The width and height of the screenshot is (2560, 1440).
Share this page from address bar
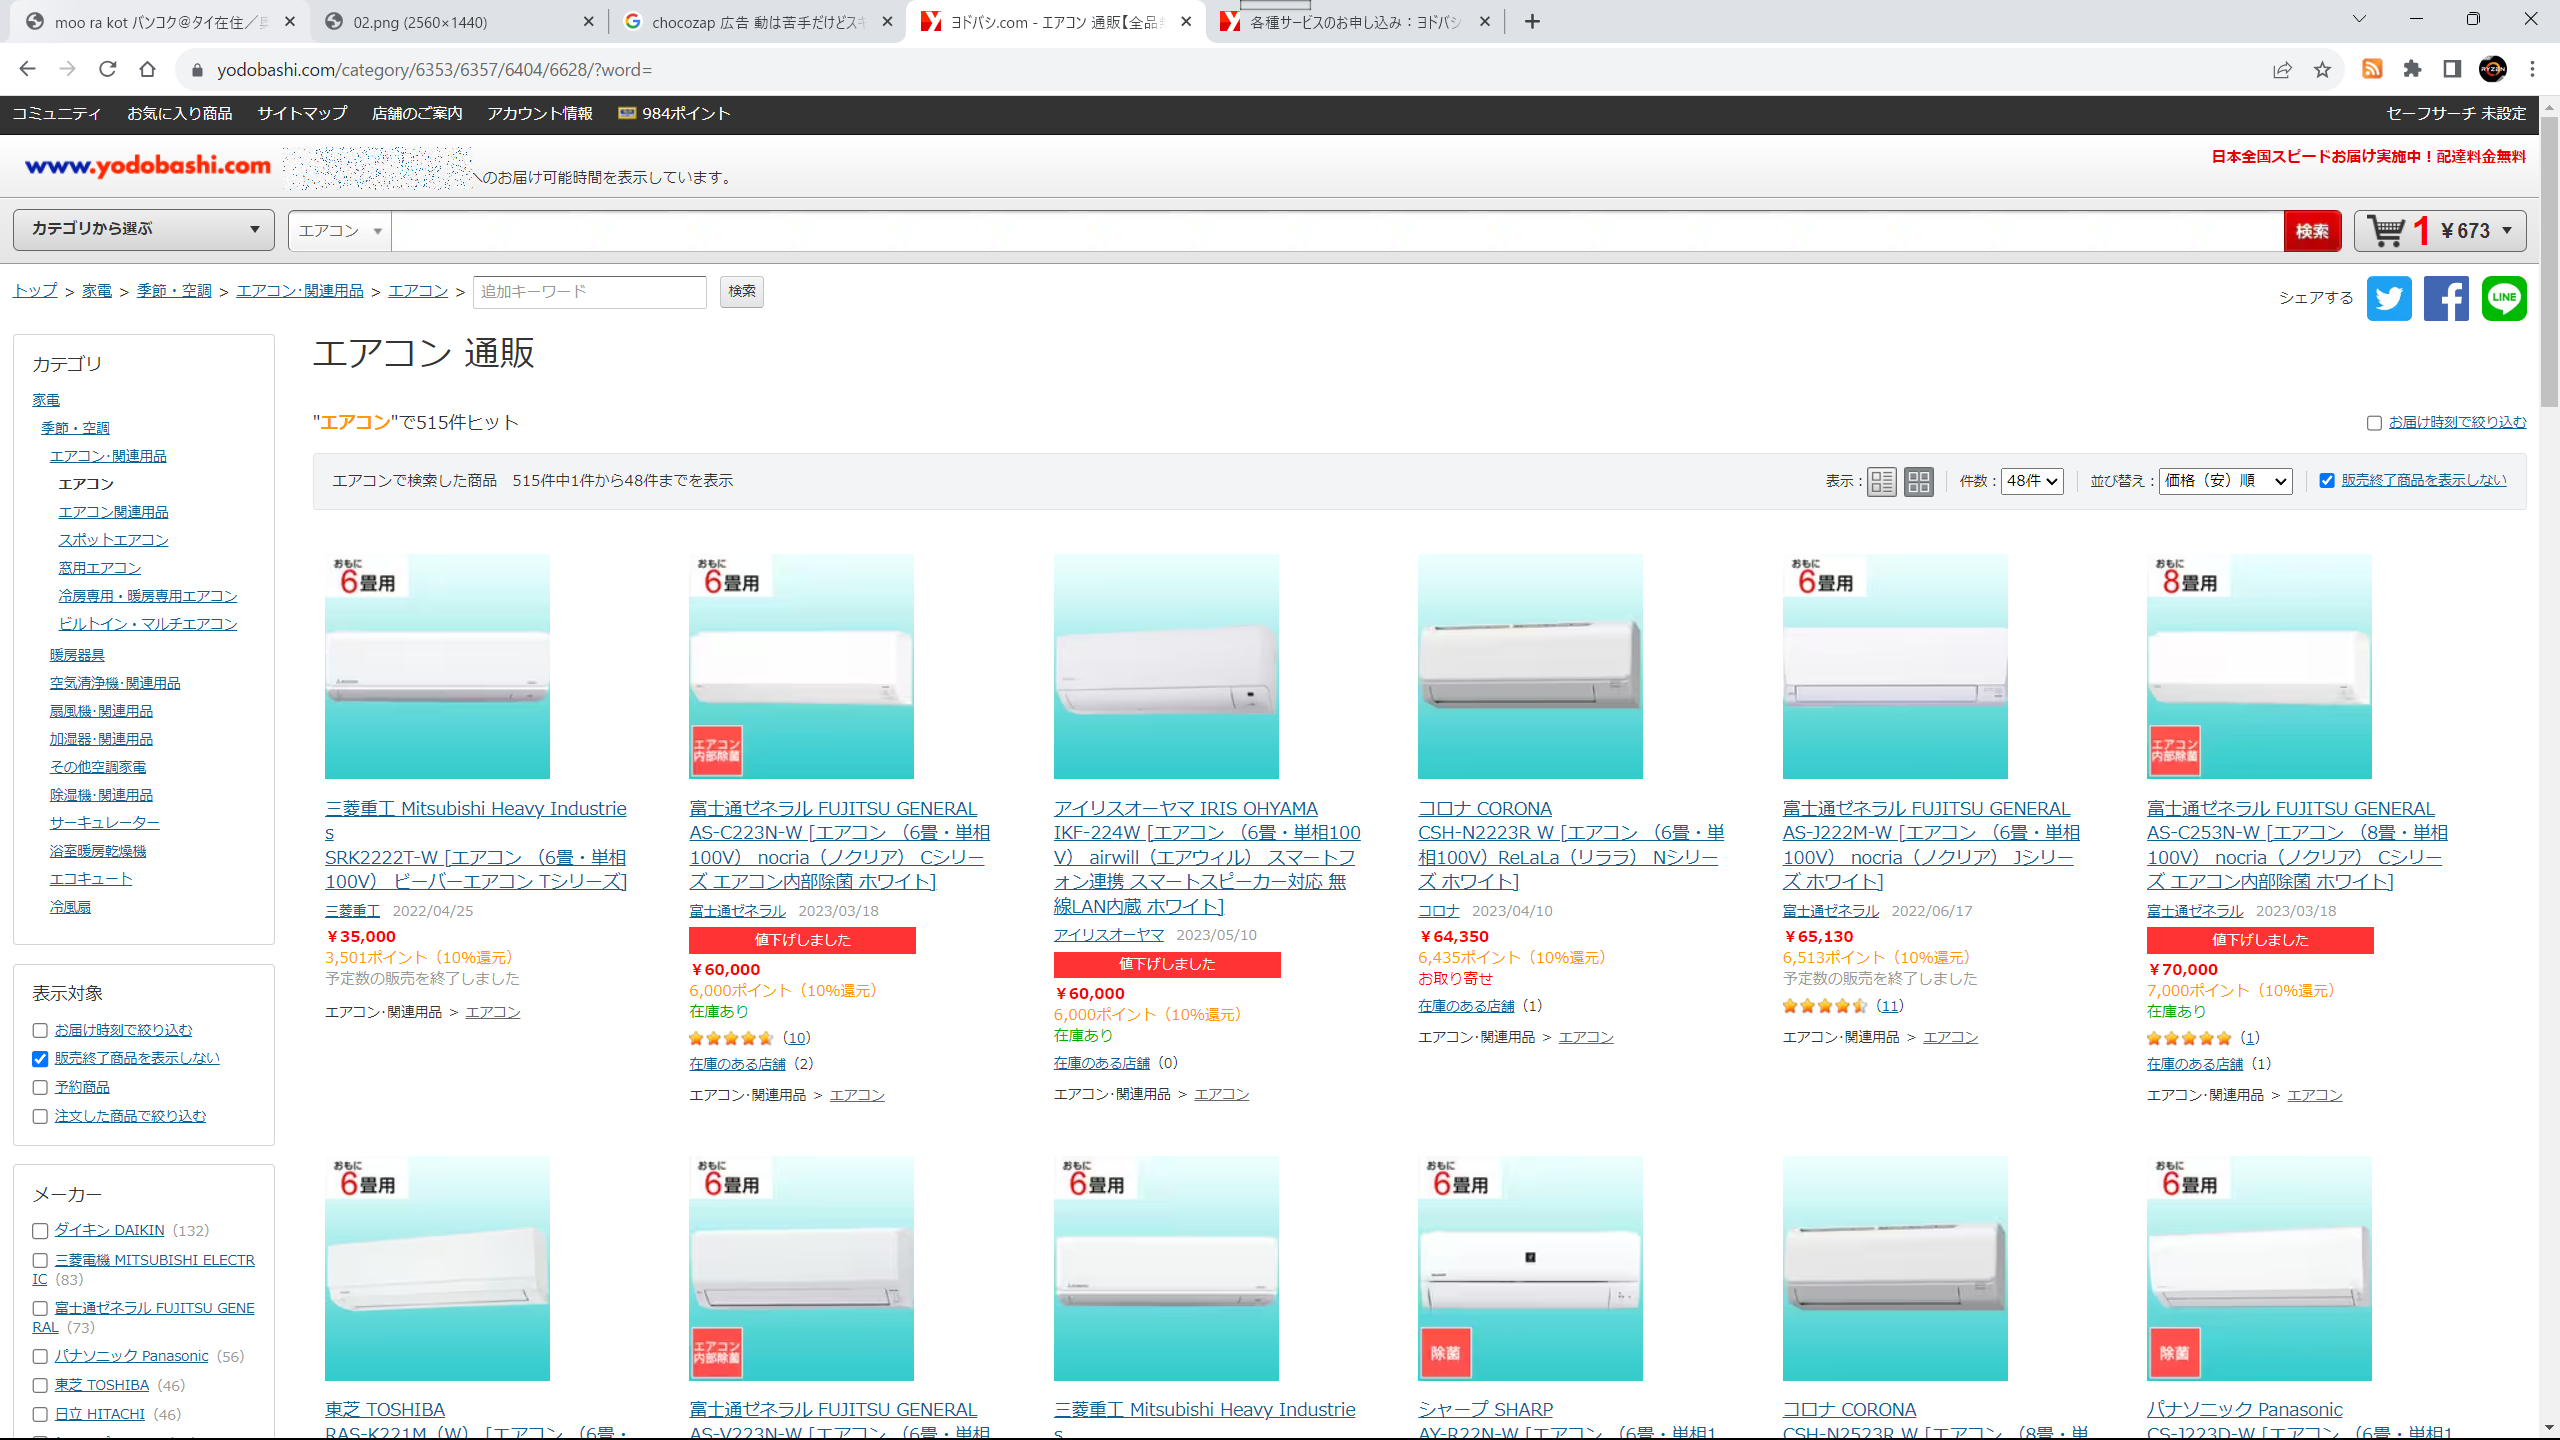coord(2282,69)
